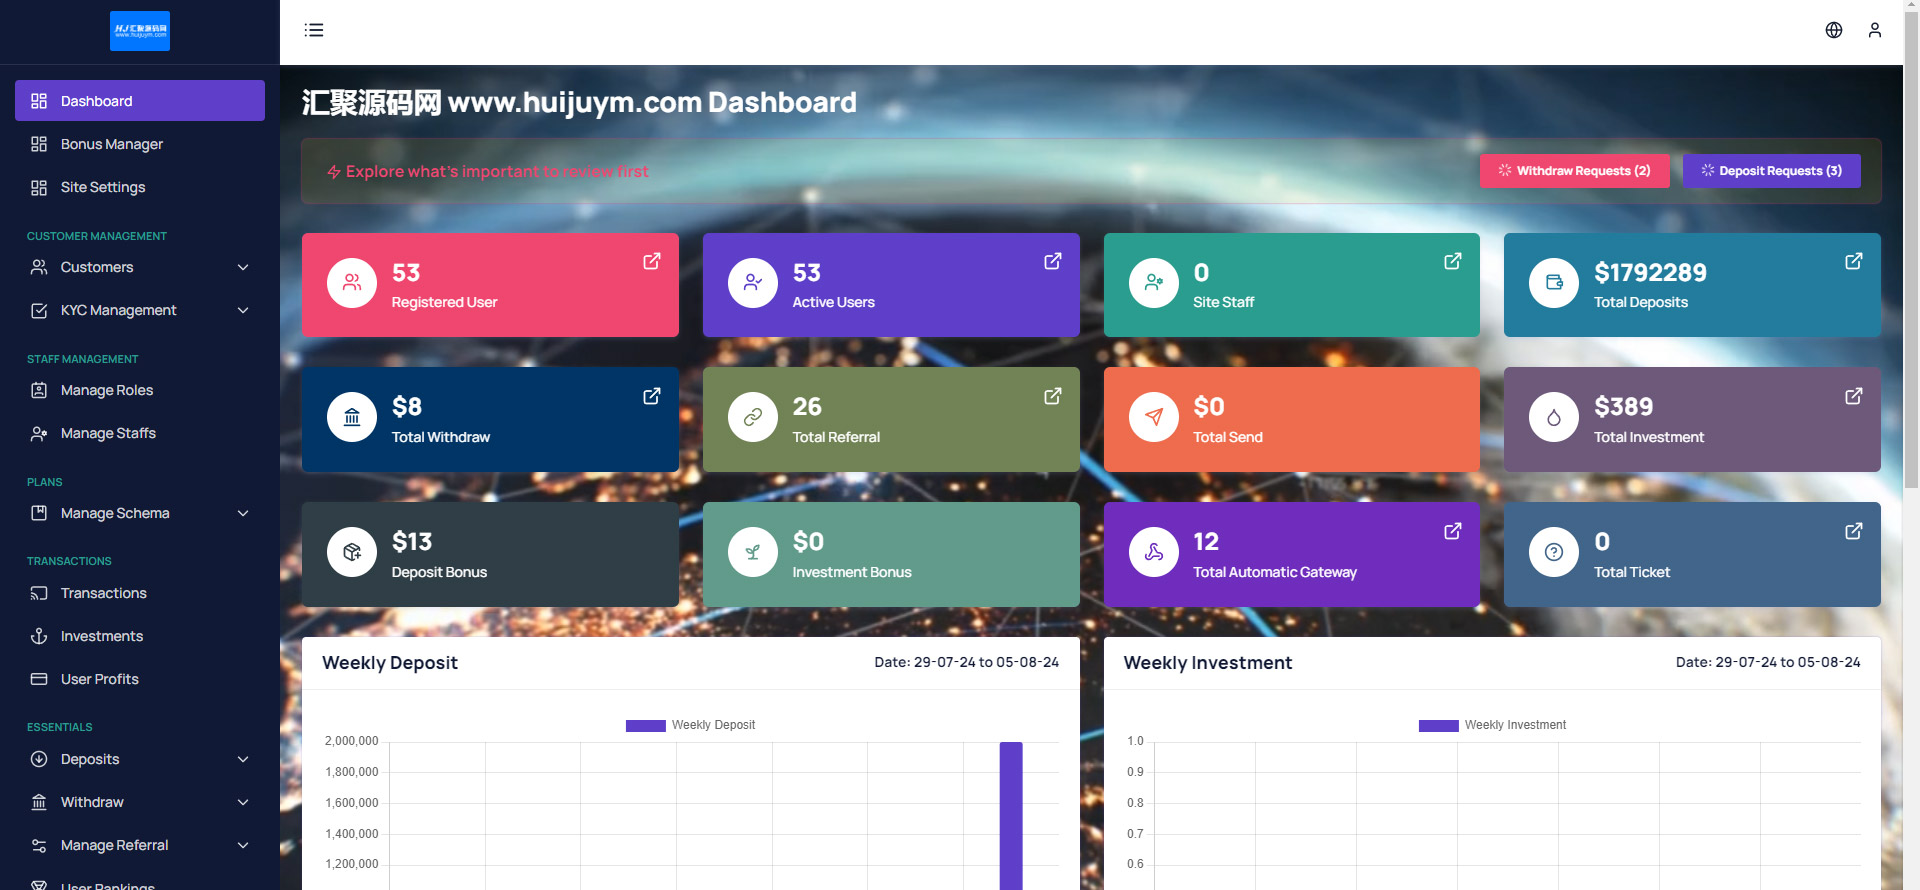Open the language globe icon
The height and width of the screenshot is (890, 1920).
tap(1834, 30)
